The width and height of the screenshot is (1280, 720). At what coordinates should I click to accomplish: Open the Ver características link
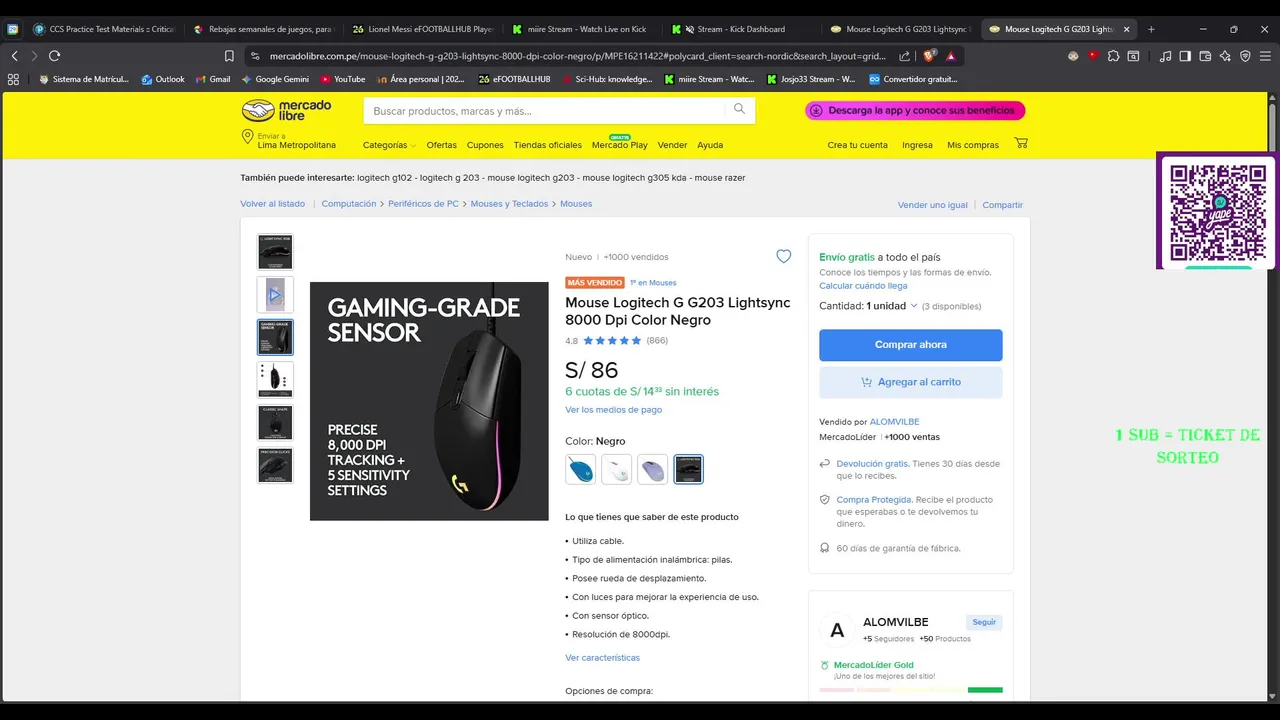click(x=602, y=658)
